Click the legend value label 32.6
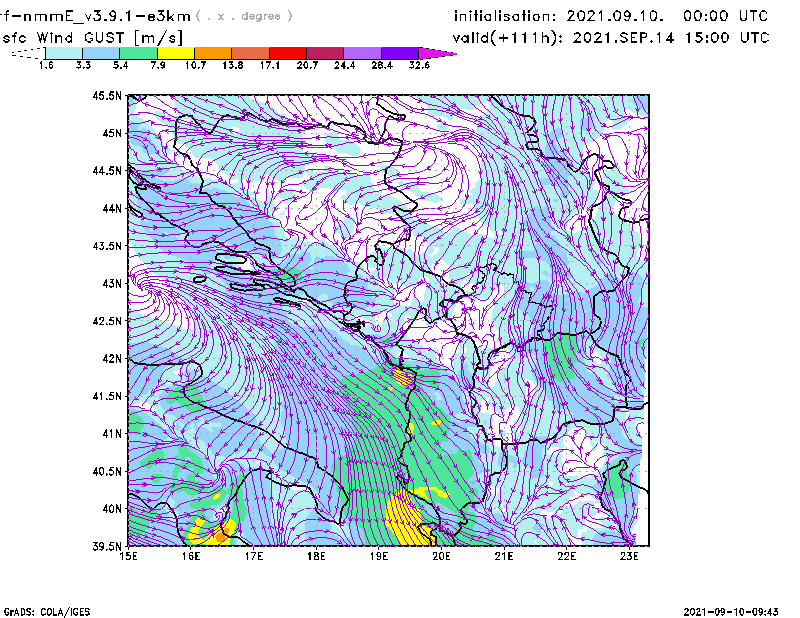The height and width of the screenshot is (618, 800). pyautogui.click(x=419, y=65)
